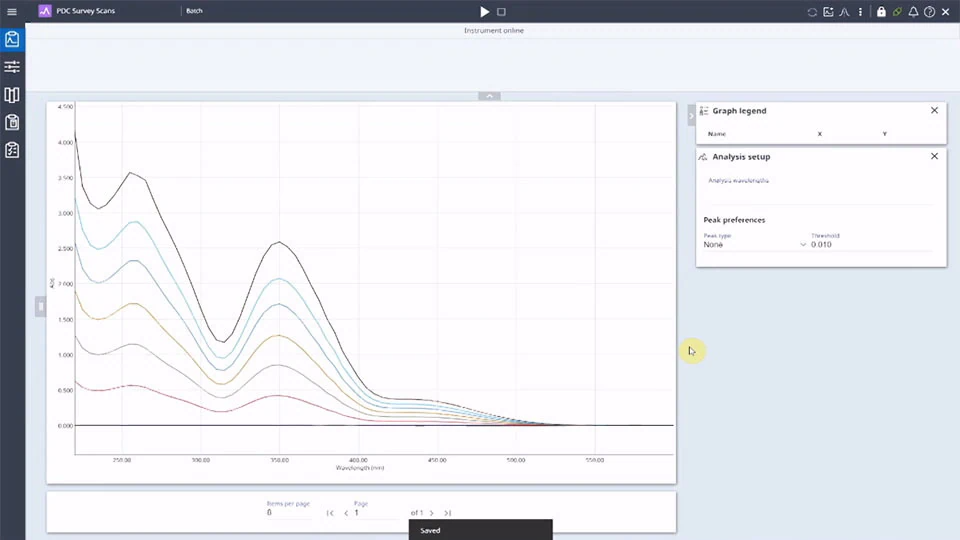Open the Peak type dropdown
Image resolution: width=960 pixels, height=540 pixels.
click(755, 245)
